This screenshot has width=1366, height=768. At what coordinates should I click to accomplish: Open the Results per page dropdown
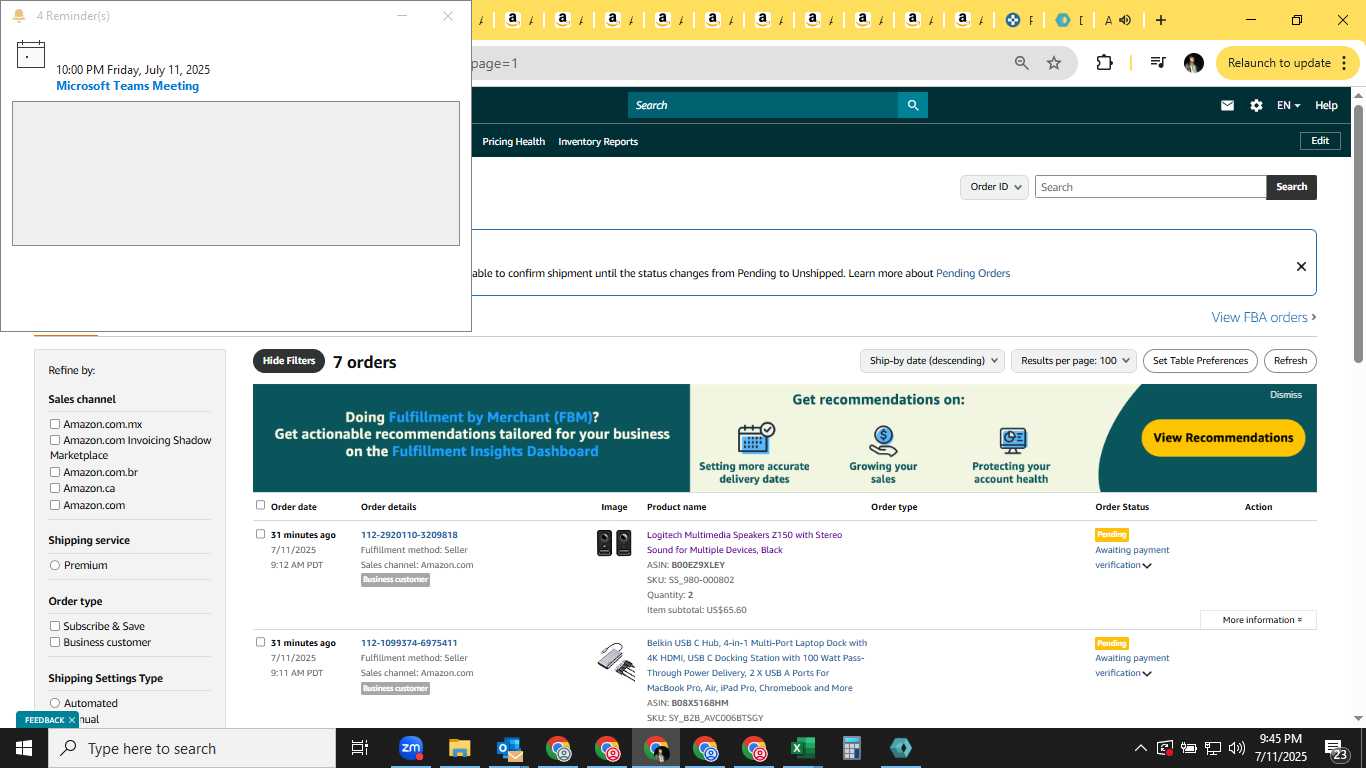point(1074,361)
